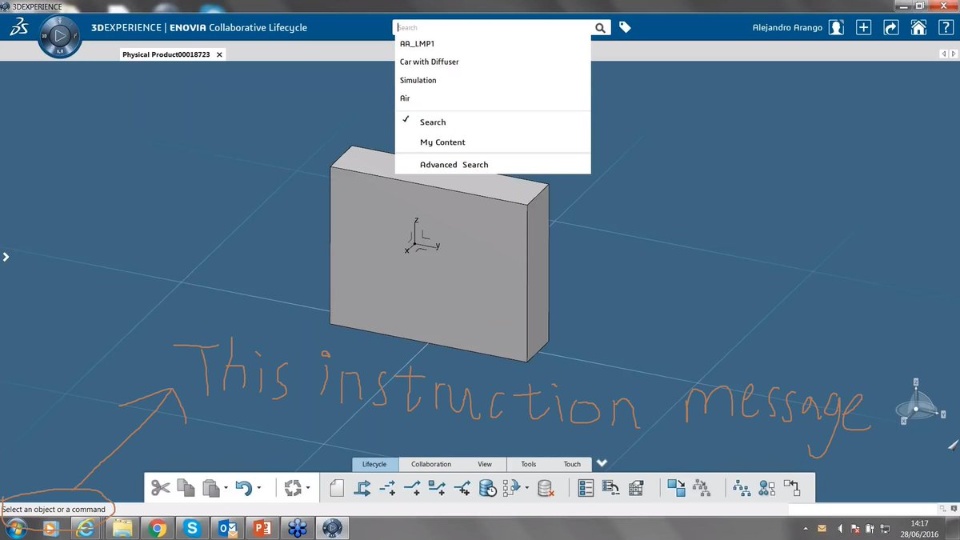Viewport: 960px width, 540px height.
Task: Click the 6WTags tag icon
Action: click(x=624, y=27)
